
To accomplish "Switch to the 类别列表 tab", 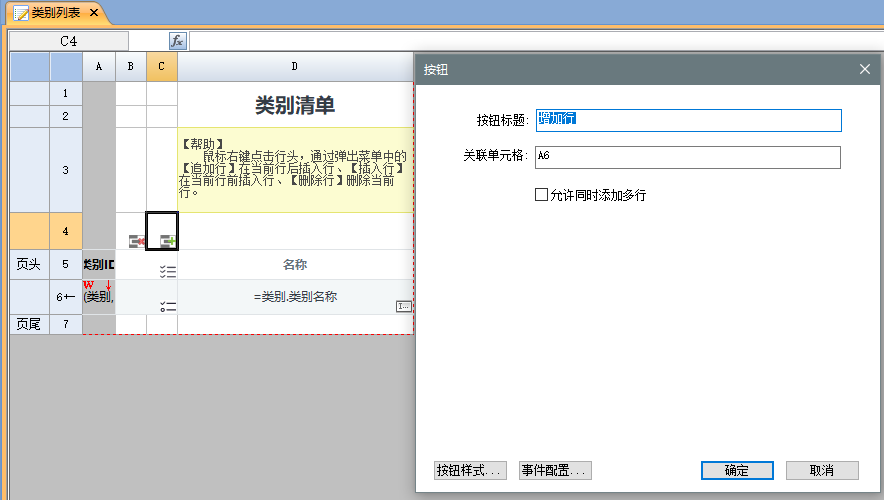I will [x=56, y=13].
